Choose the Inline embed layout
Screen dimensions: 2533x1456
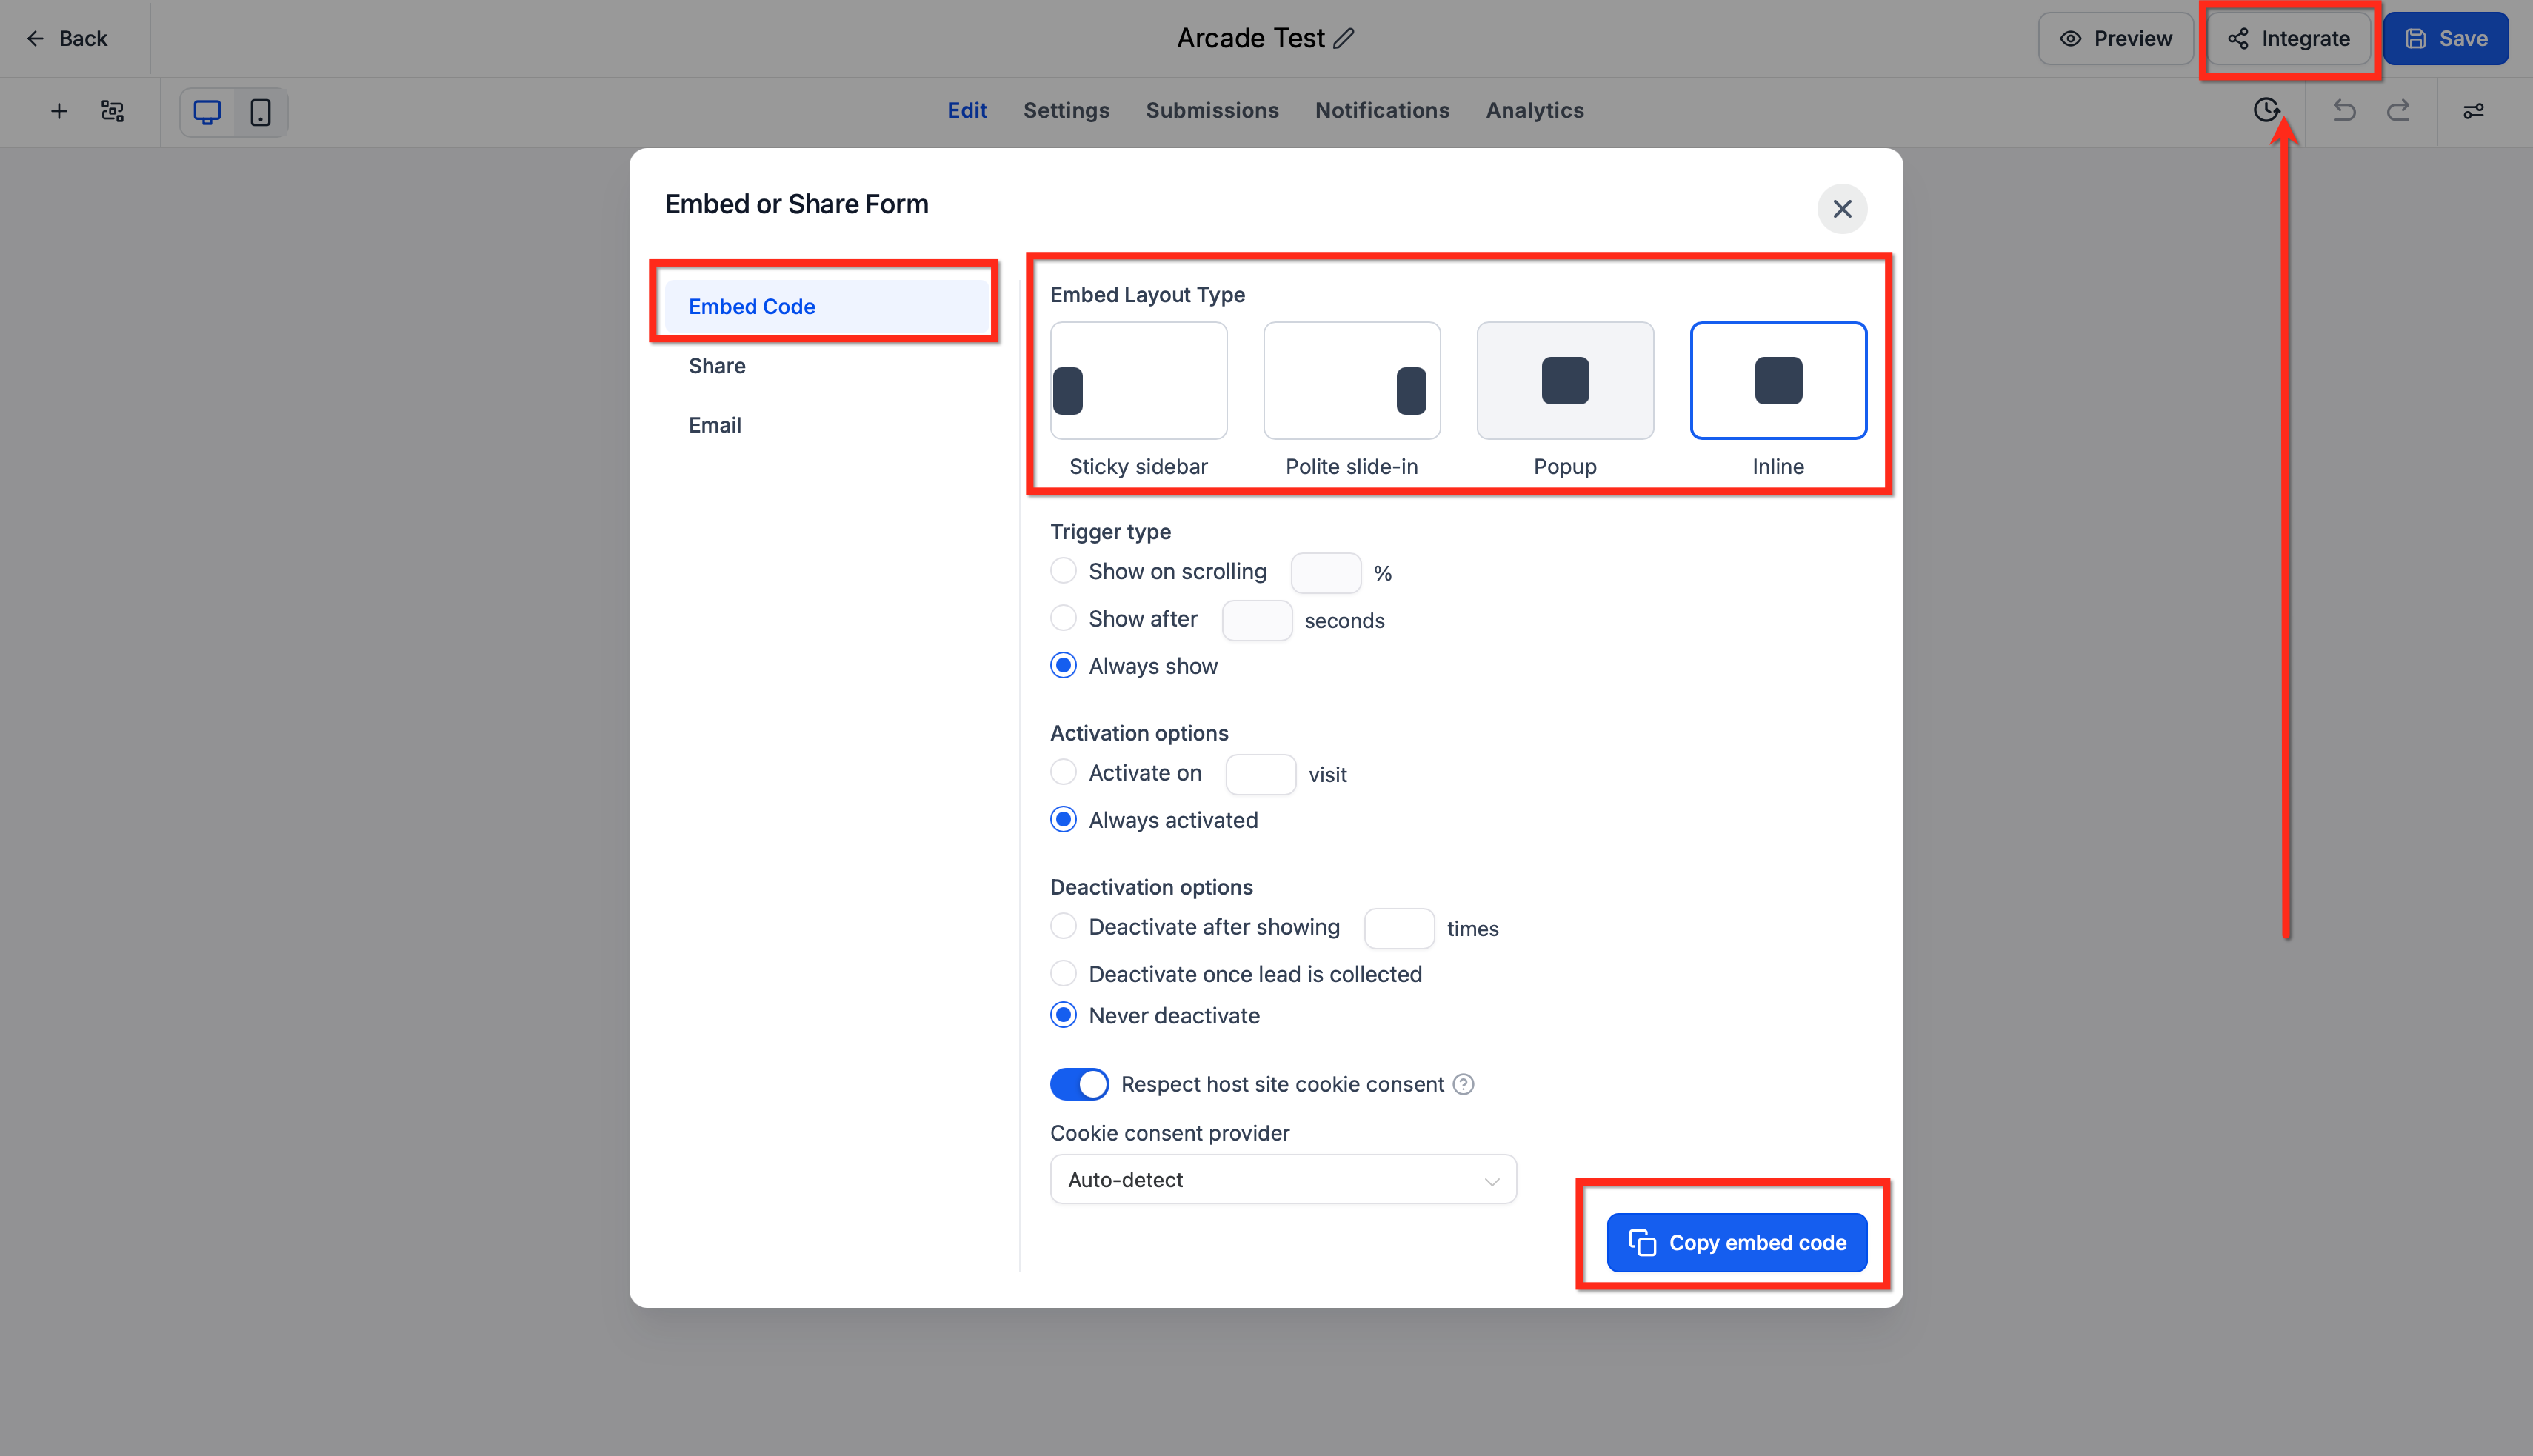[1778, 380]
